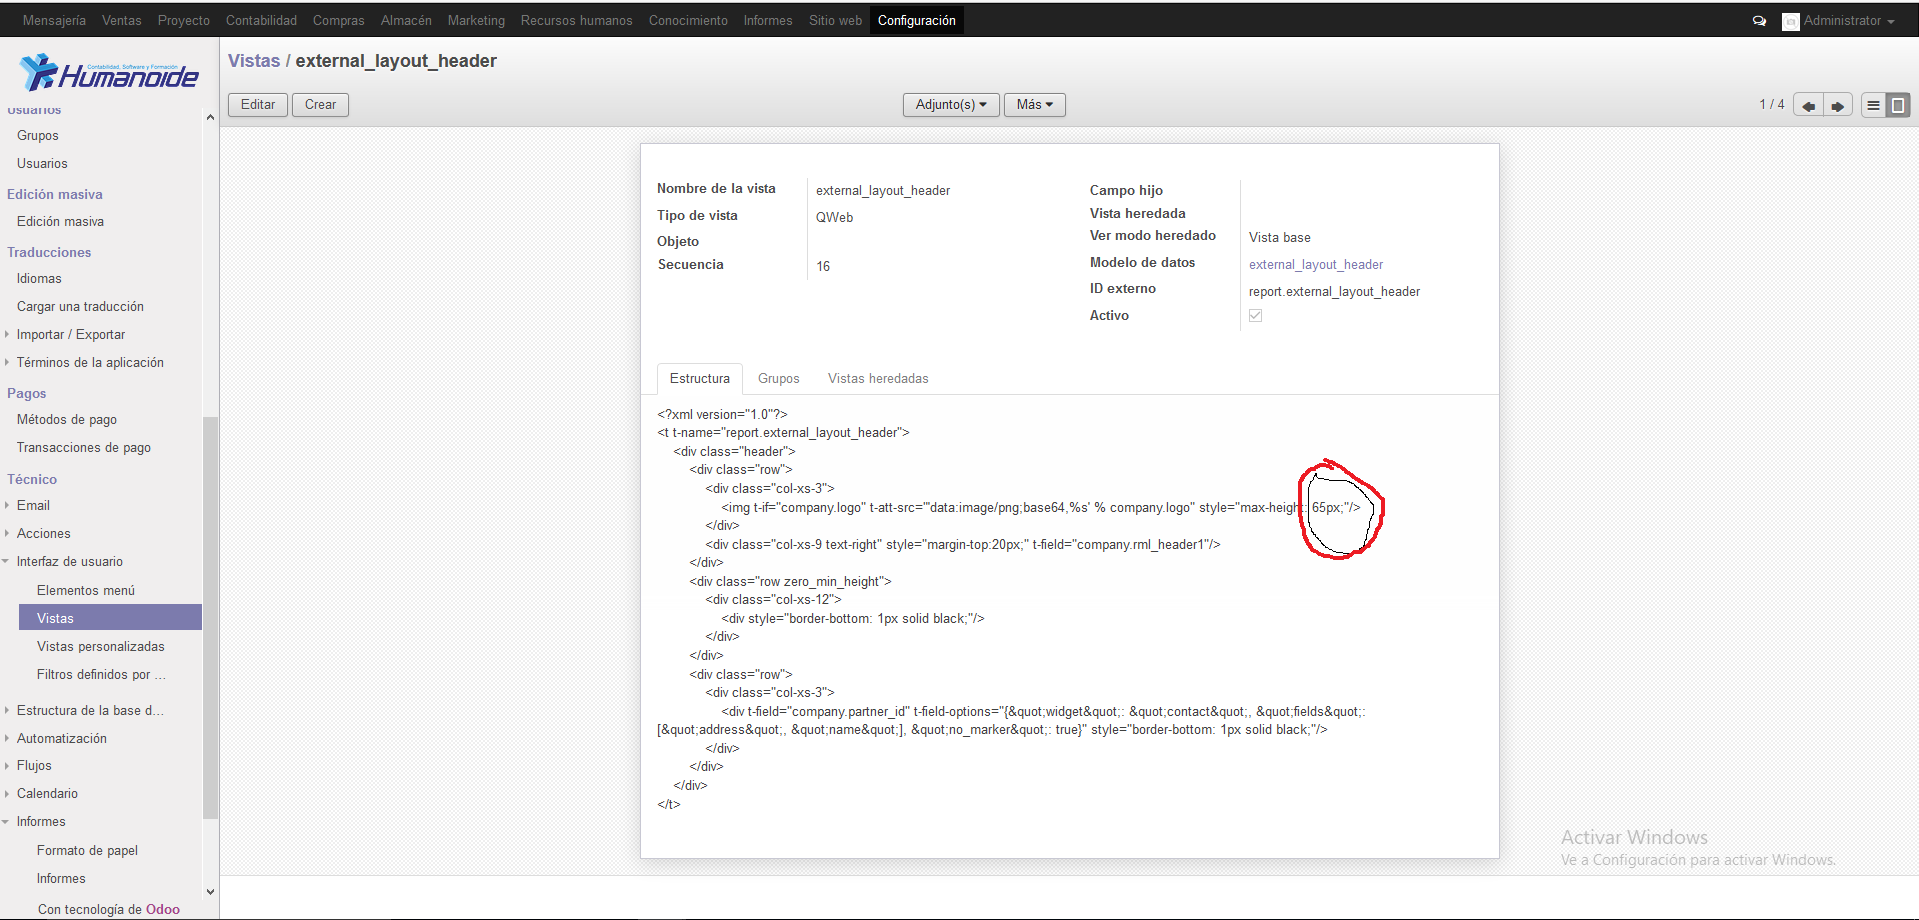Switch to the Vistas heredadas tab
Image resolution: width=1919 pixels, height=920 pixels.
(x=877, y=379)
